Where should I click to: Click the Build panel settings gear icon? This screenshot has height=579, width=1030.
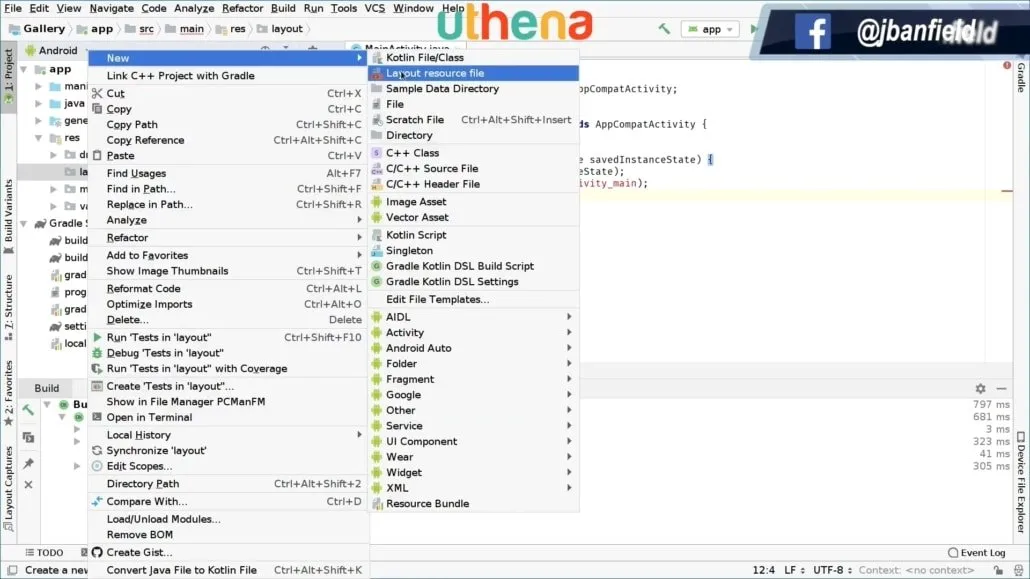[x=980, y=388]
